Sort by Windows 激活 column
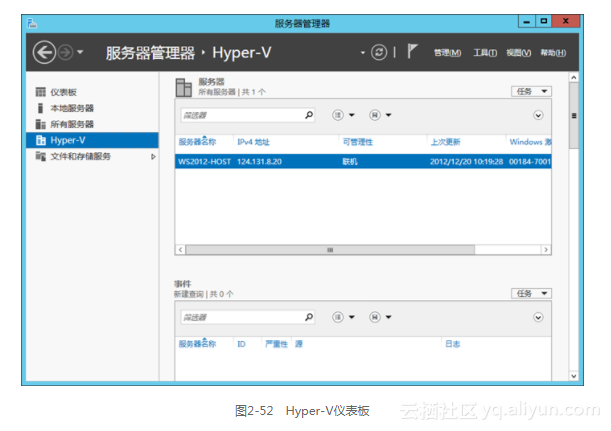Viewport: 611px width, 431px height. [x=529, y=142]
